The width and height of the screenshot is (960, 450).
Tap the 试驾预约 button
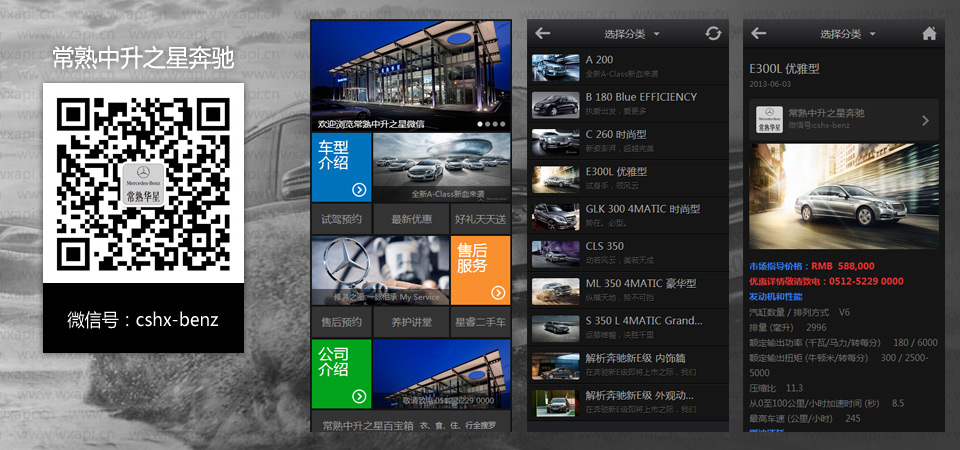(x=342, y=219)
